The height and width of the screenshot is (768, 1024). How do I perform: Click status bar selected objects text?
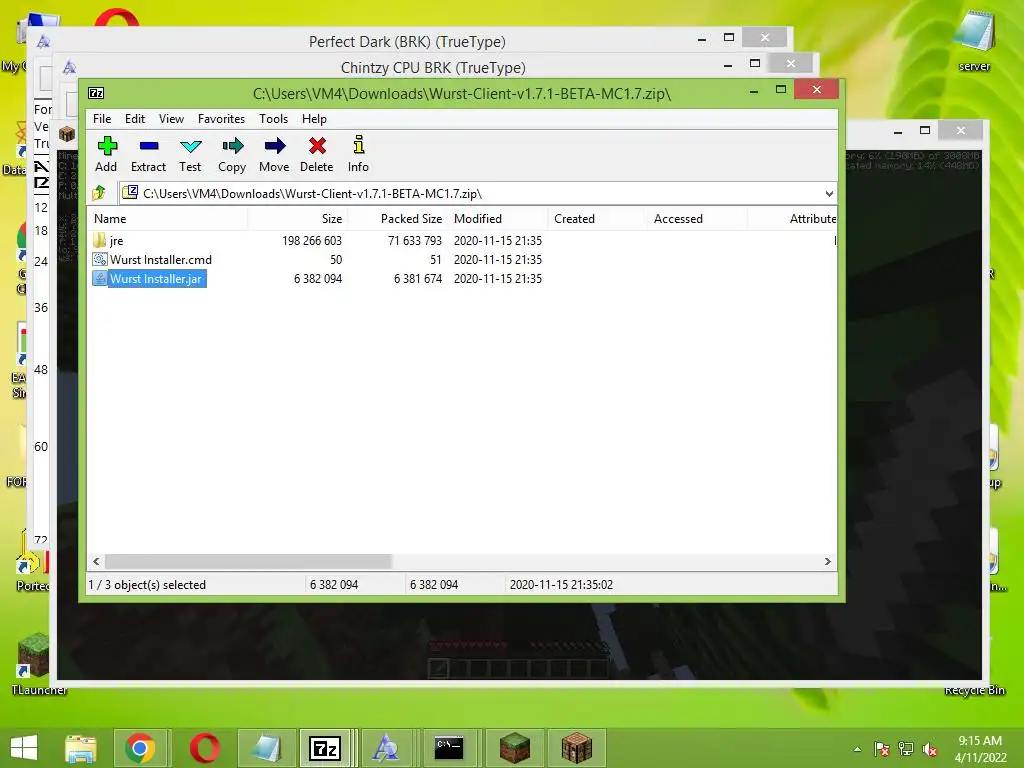(x=147, y=584)
